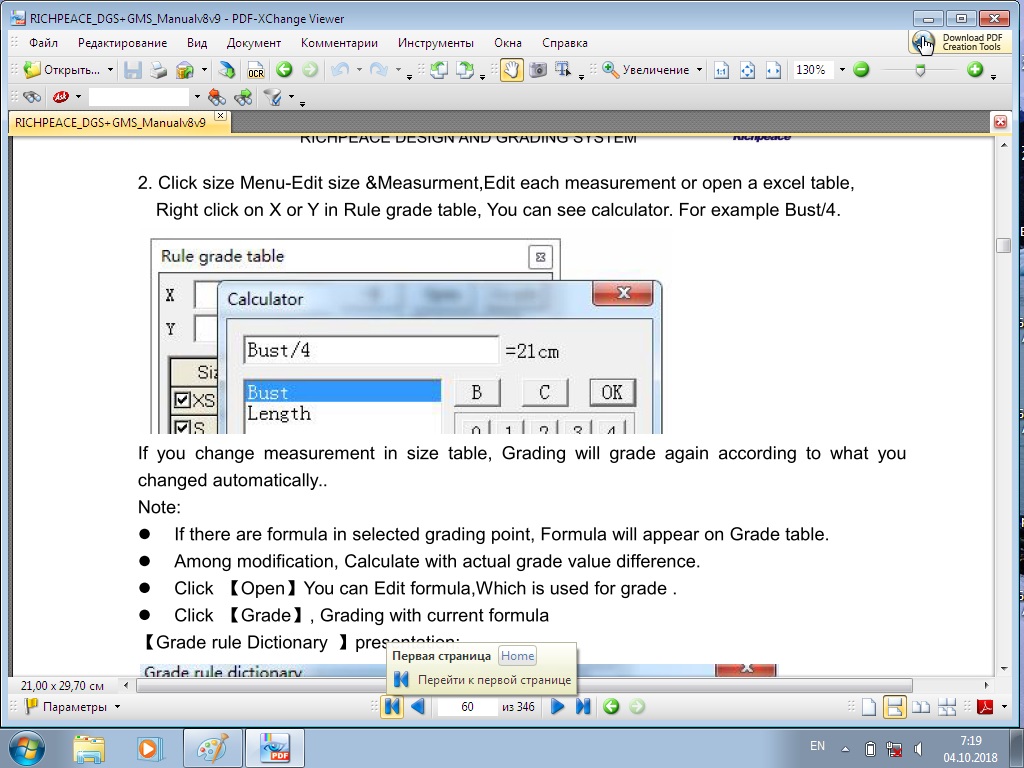Screen dimensions: 1024x768
Task: Click the Ask search provider icon
Action: 61,97
